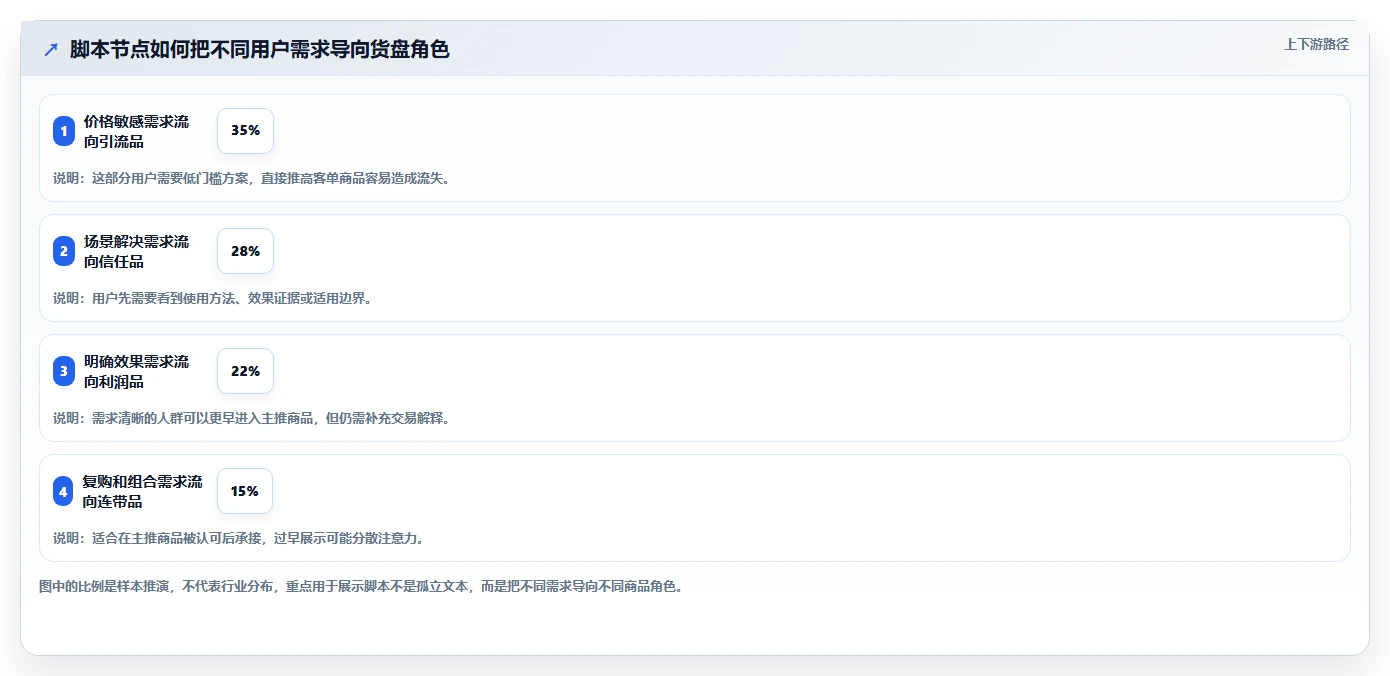This screenshot has height=676, width=1390.
Task: Click the note about 使用方法、效果证据
Action: 213,298
